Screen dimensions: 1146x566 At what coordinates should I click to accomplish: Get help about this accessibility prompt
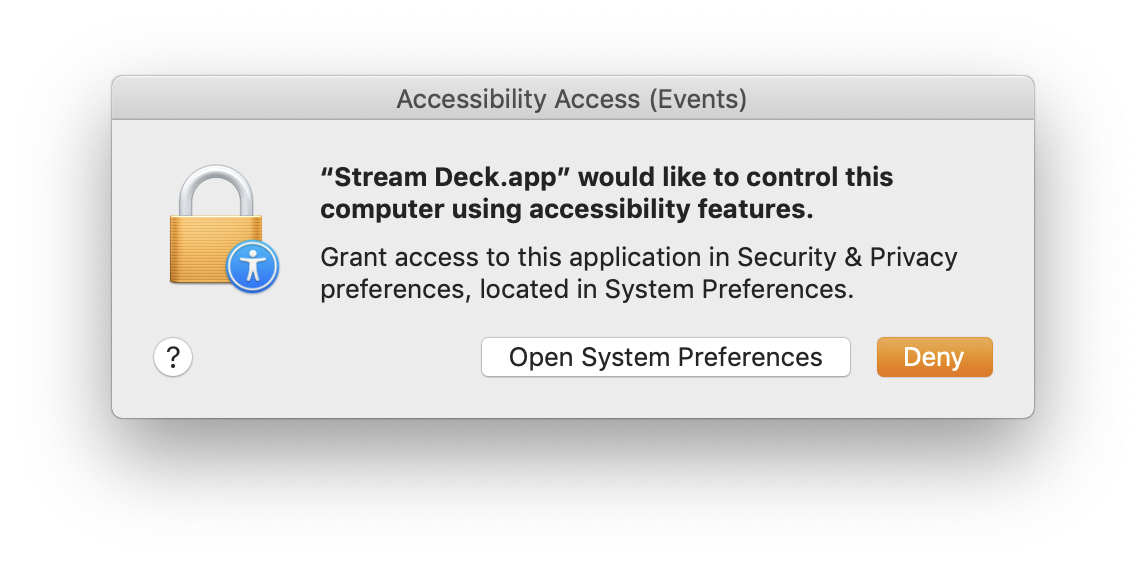173,357
